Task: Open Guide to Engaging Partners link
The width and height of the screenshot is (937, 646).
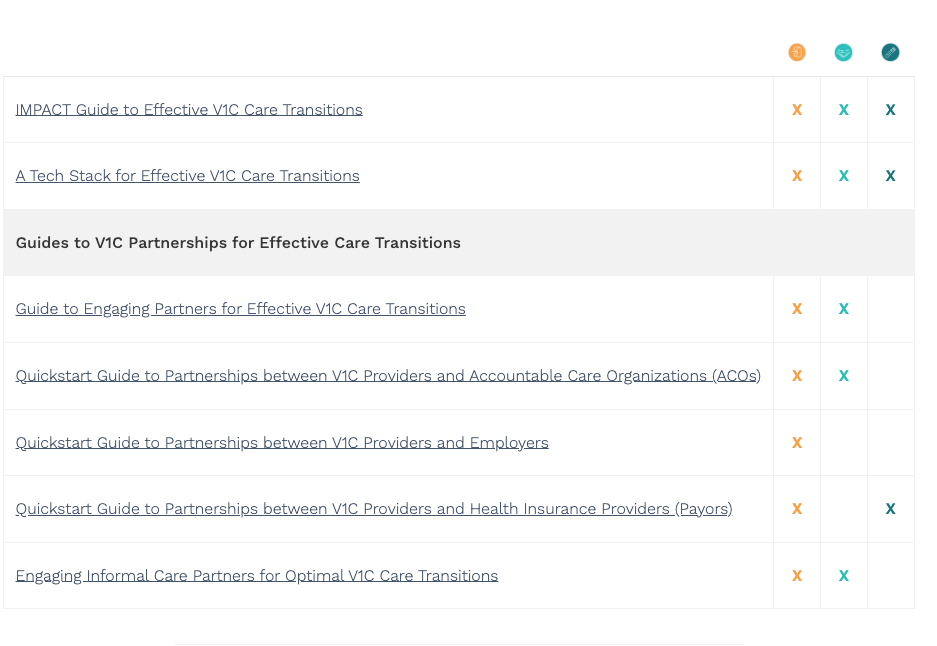Action: (240, 309)
